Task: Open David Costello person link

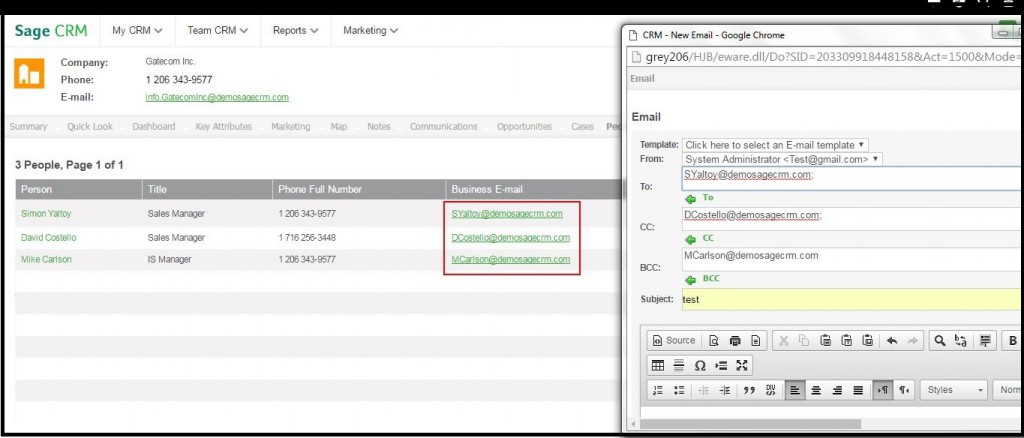Action: coord(48,238)
